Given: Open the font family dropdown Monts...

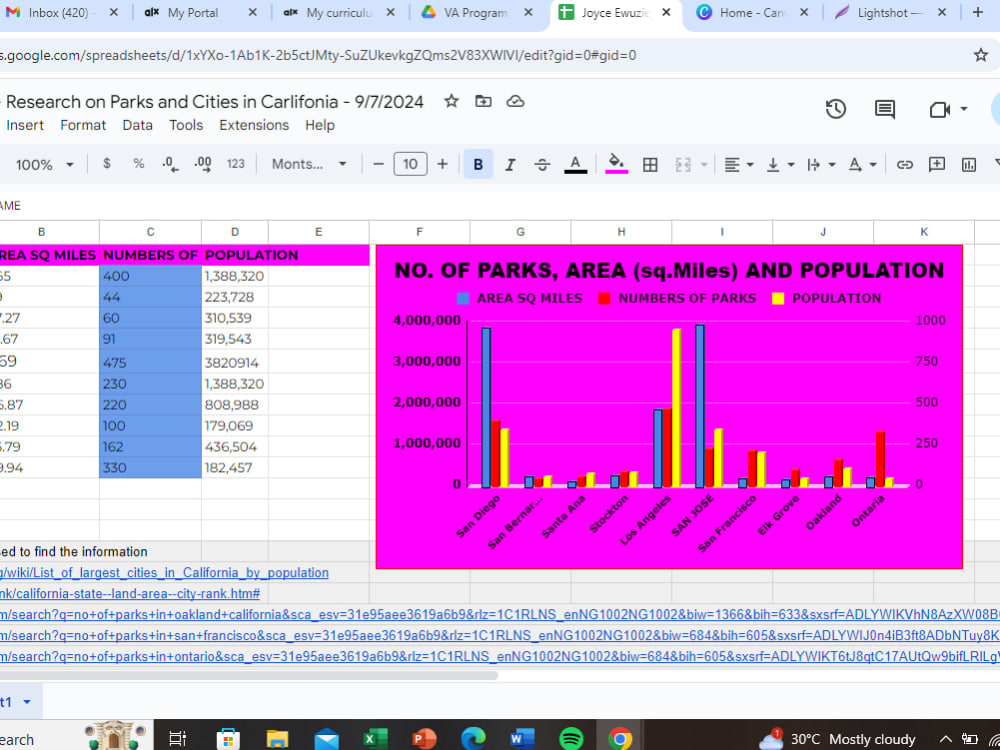Looking at the screenshot, I should click(x=309, y=164).
